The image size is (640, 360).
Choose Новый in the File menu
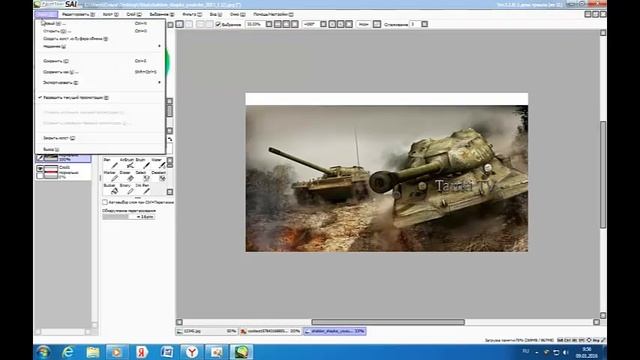coord(100,24)
